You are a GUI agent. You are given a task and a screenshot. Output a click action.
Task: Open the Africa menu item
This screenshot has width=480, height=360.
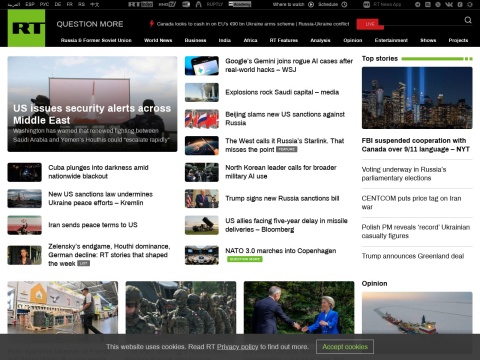250,40
